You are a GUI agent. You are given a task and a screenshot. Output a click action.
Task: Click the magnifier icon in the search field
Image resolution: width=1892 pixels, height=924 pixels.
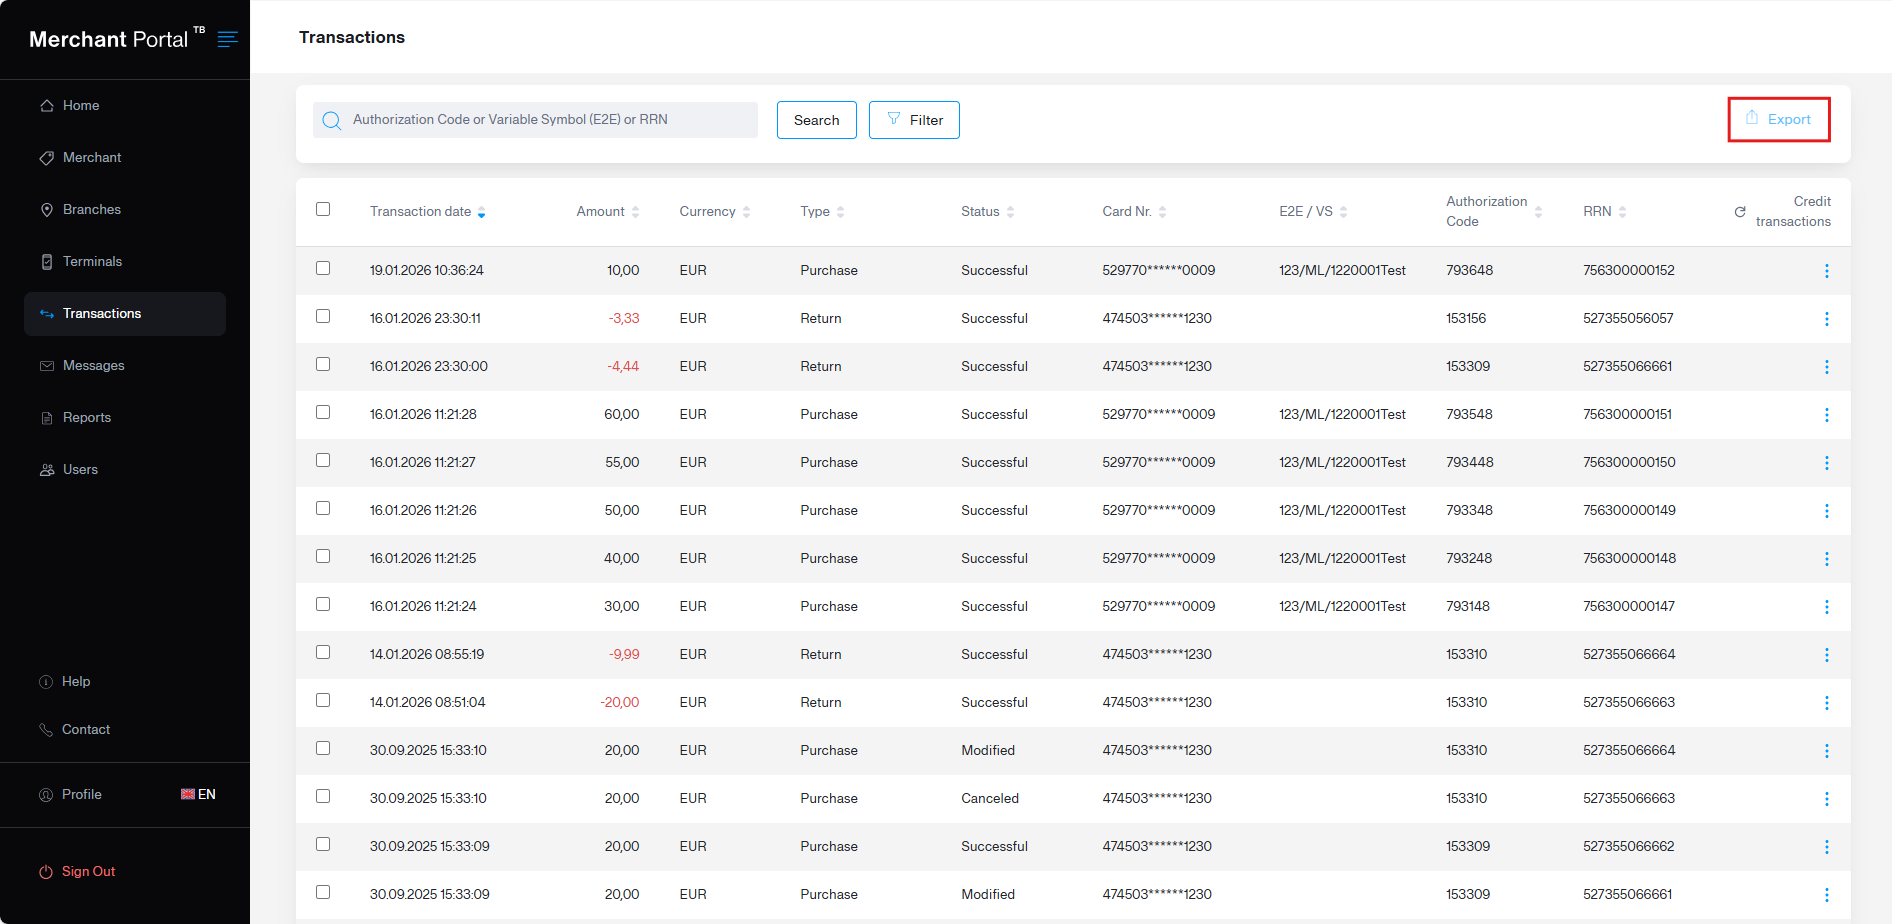[332, 121]
